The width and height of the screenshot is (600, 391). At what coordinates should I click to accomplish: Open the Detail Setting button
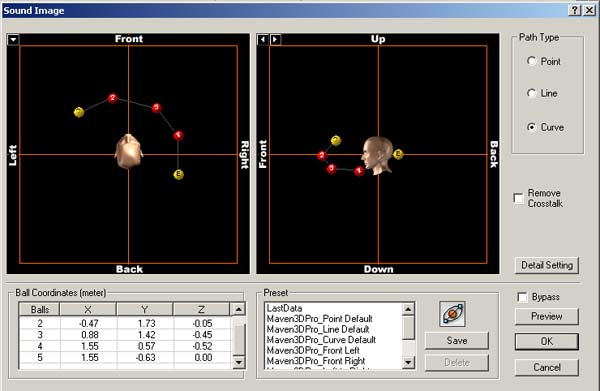pos(547,265)
